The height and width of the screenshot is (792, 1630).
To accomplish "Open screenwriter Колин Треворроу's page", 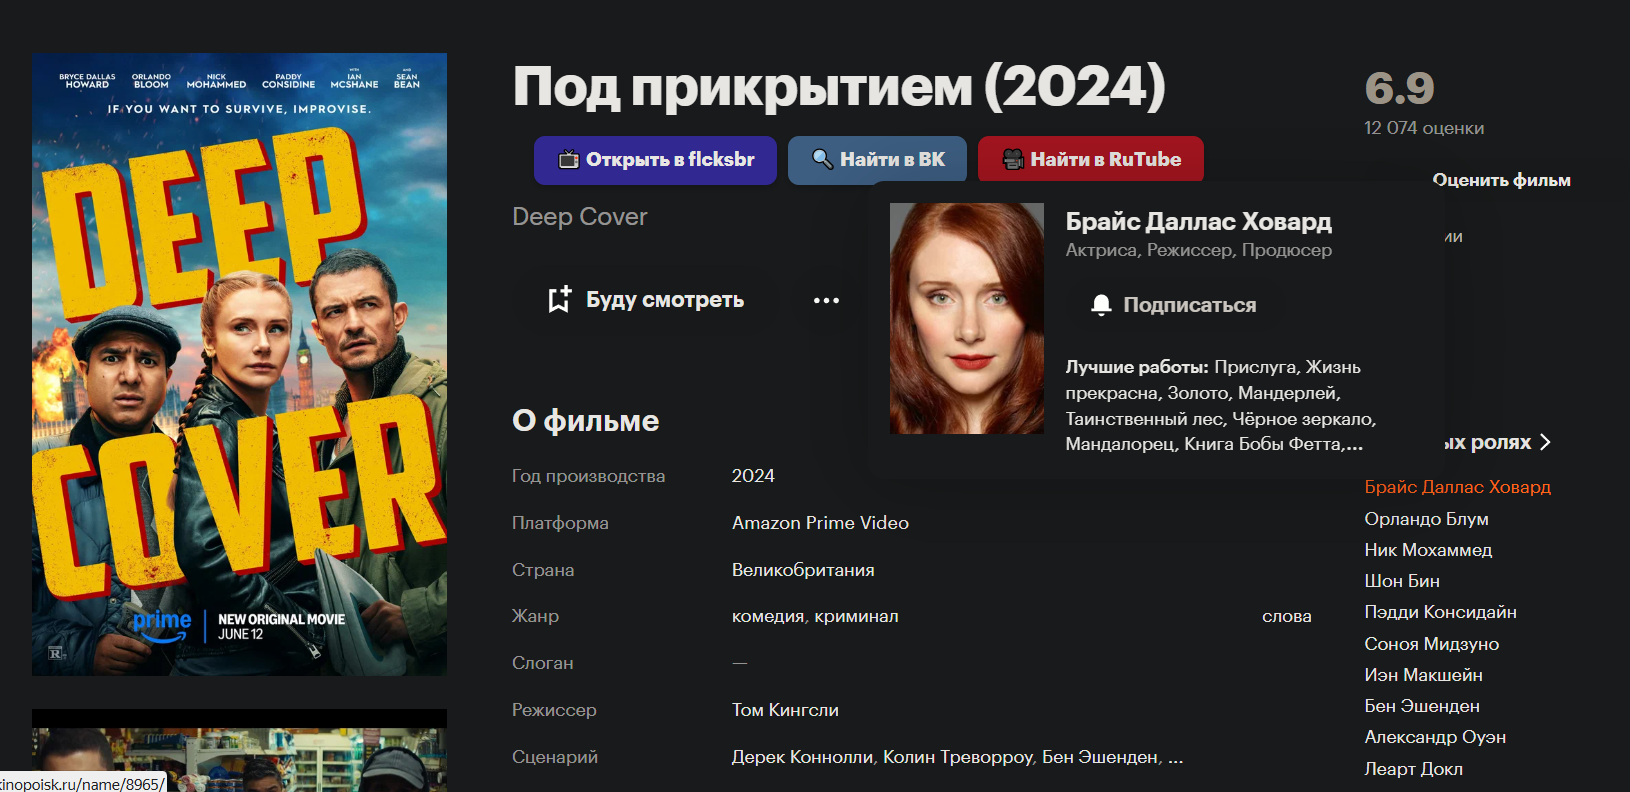I will pos(958,757).
